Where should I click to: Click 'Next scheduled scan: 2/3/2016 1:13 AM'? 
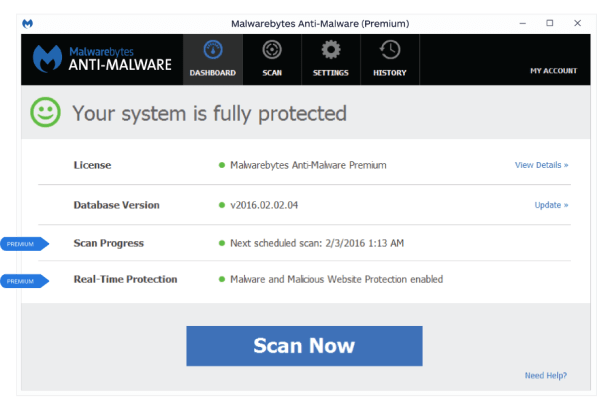tap(317, 243)
